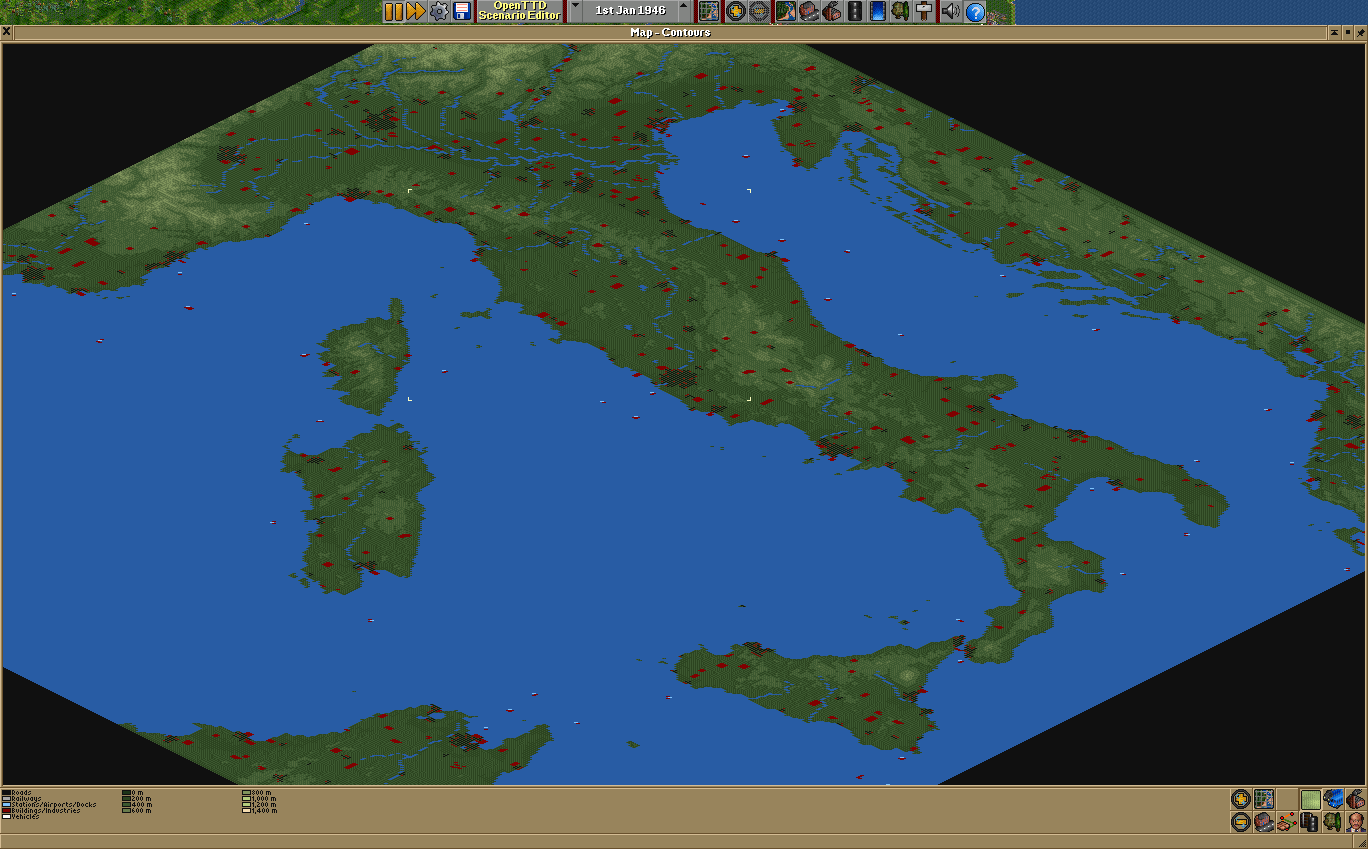Show link graph cargo flow on map
The width and height of the screenshot is (1368, 849).
(x=1287, y=822)
